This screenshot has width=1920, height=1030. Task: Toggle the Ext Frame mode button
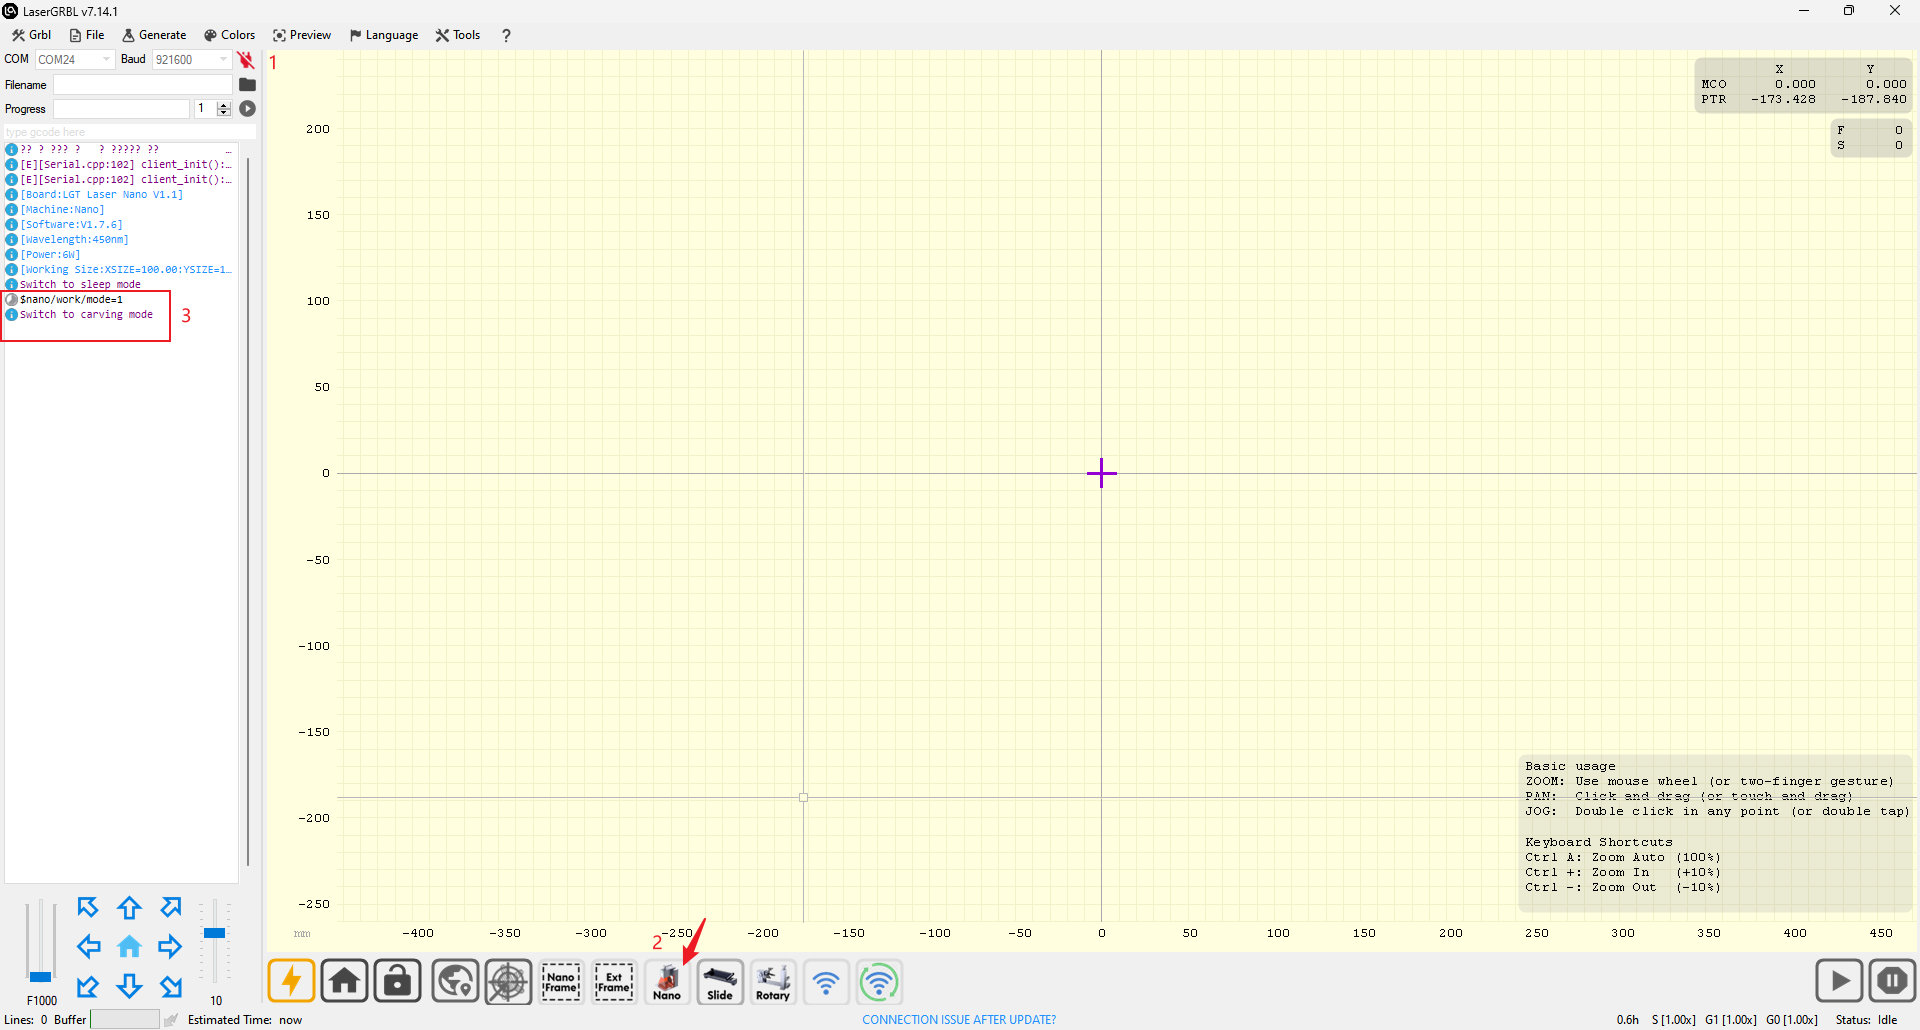tap(614, 982)
